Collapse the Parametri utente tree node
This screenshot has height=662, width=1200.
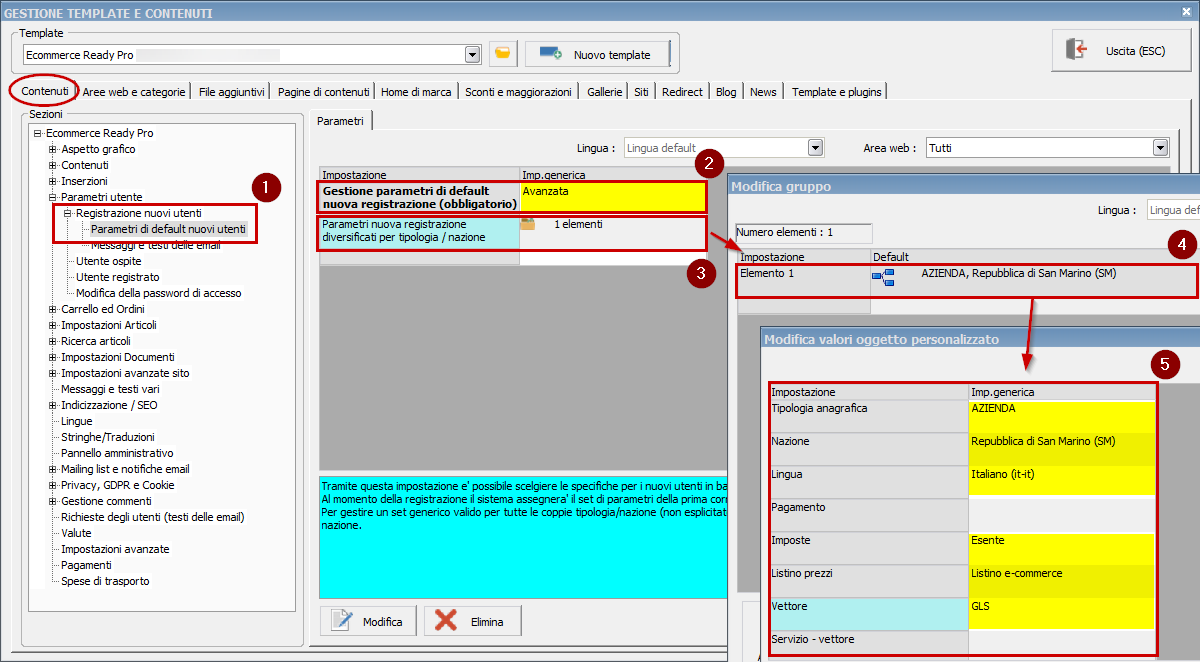click(x=53, y=197)
